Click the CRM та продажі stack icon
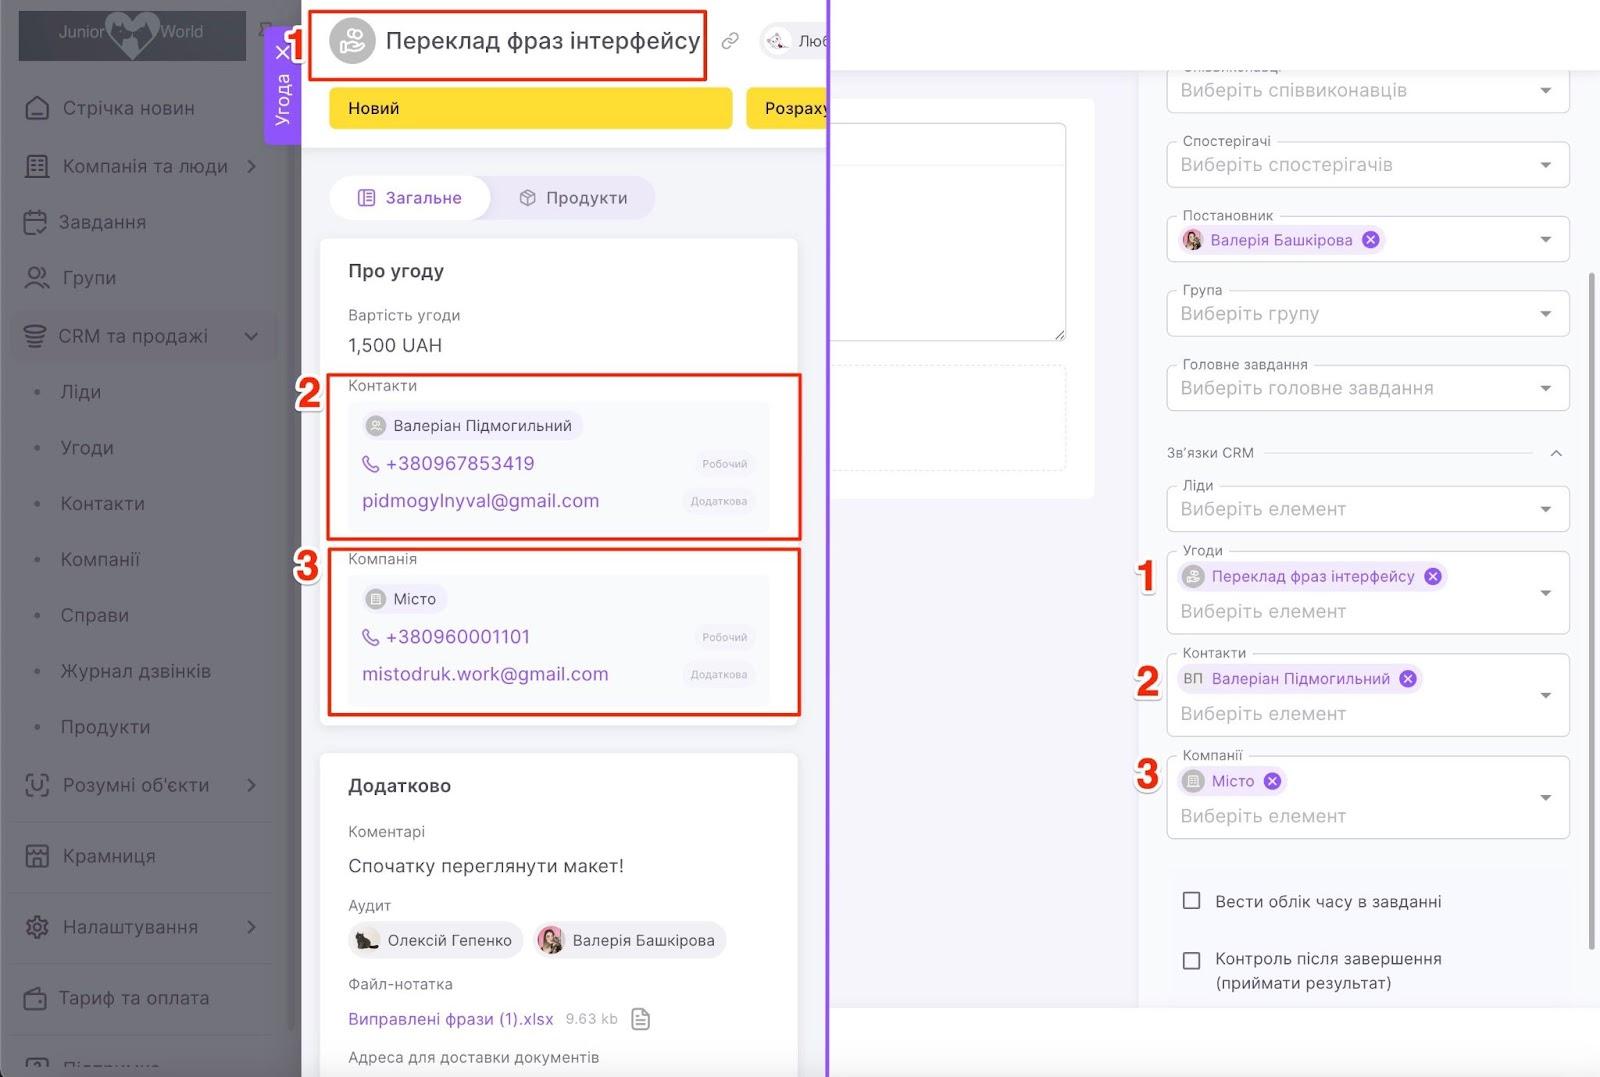 [x=35, y=336]
